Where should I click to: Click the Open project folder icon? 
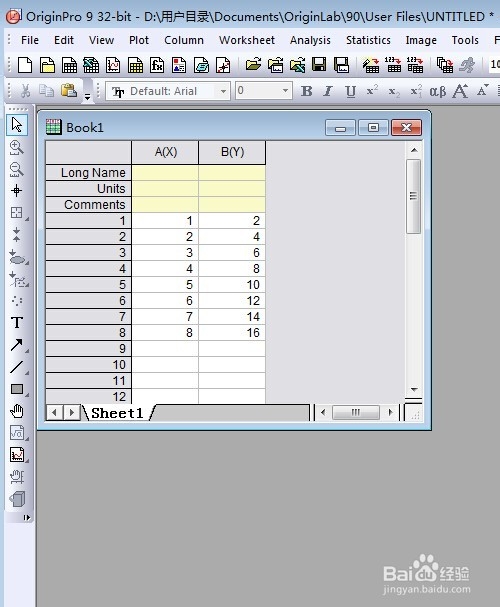coord(253,65)
